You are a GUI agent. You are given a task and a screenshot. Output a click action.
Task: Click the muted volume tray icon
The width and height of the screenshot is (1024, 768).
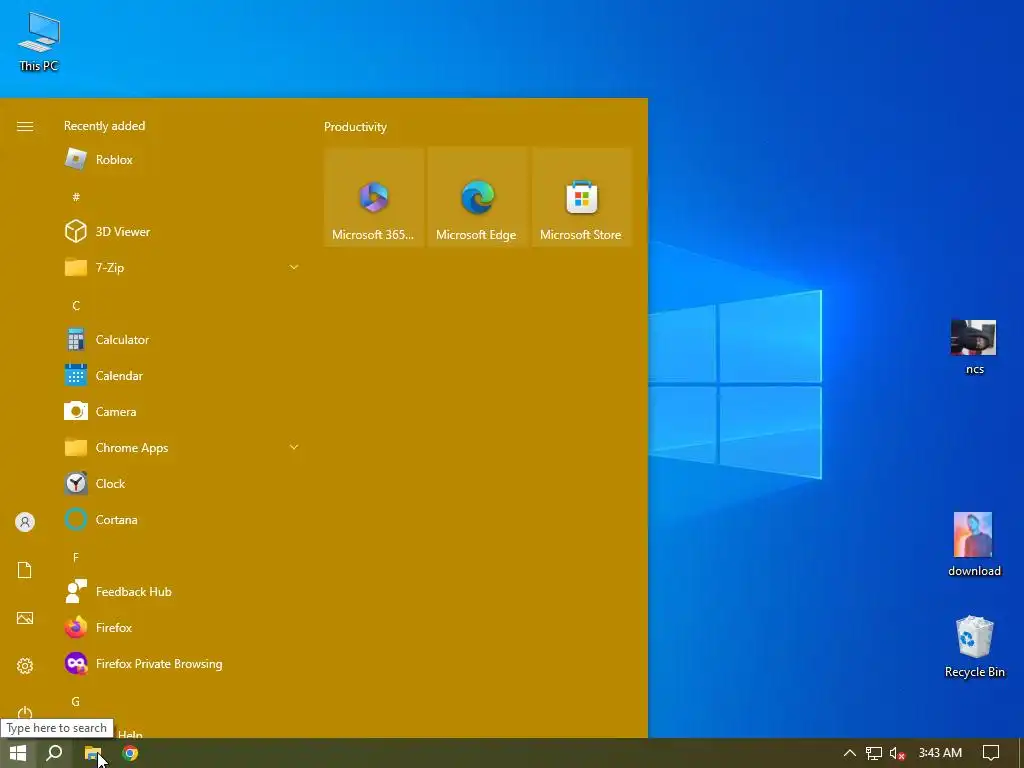click(897, 753)
